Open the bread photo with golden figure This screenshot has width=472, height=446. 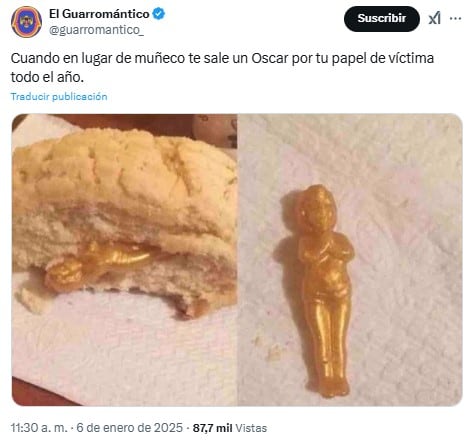coord(125,260)
